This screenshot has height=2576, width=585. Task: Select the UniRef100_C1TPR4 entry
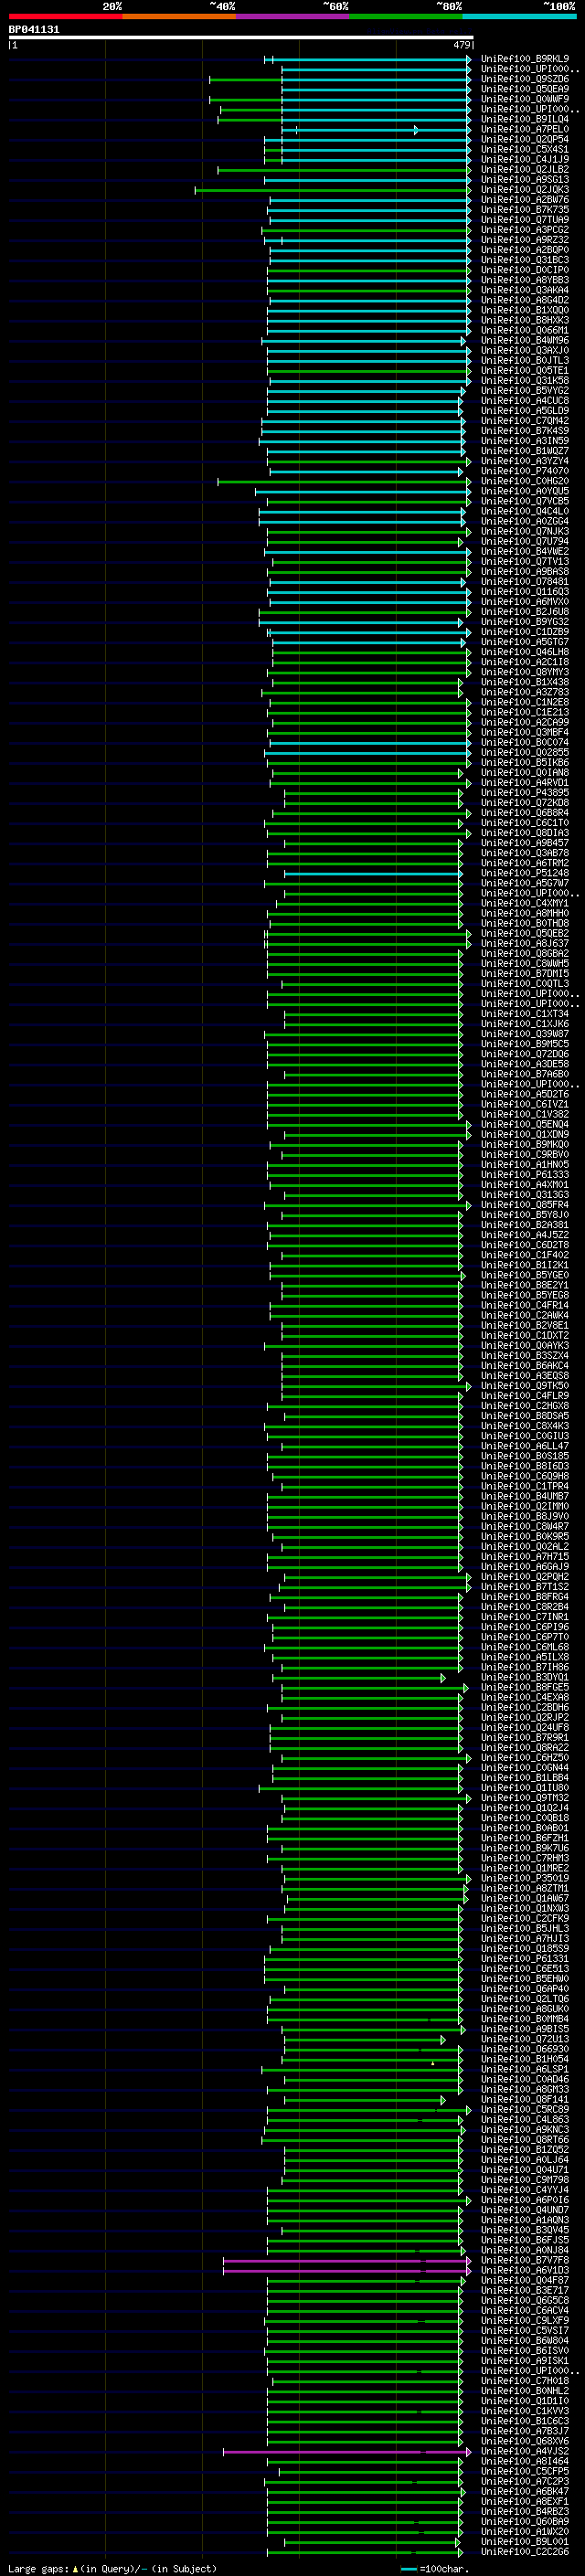click(525, 1486)
